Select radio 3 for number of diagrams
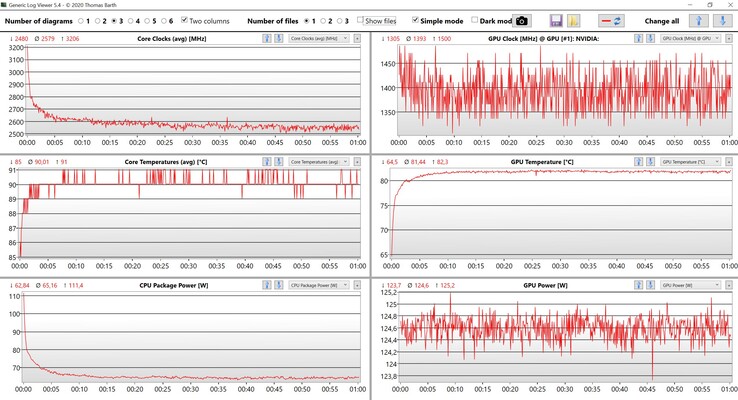The height and width of the screenshot is (400, 738). [x=114, y=21]
